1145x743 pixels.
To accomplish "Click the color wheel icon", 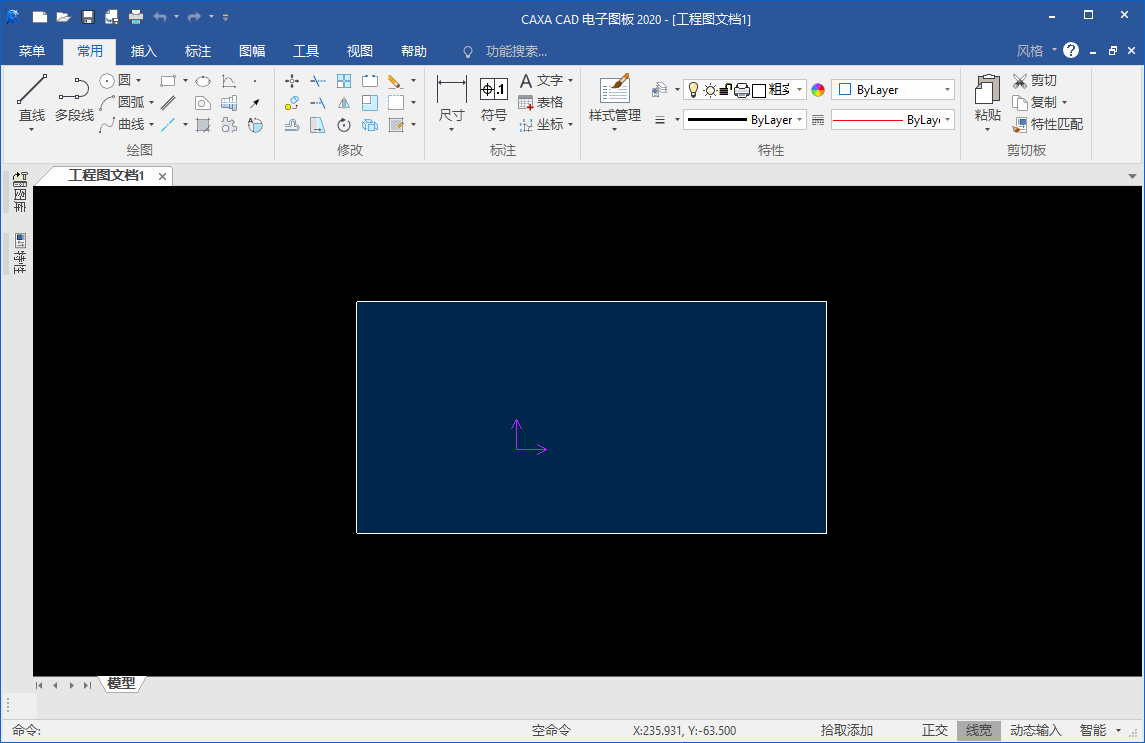I will [818, 90].
